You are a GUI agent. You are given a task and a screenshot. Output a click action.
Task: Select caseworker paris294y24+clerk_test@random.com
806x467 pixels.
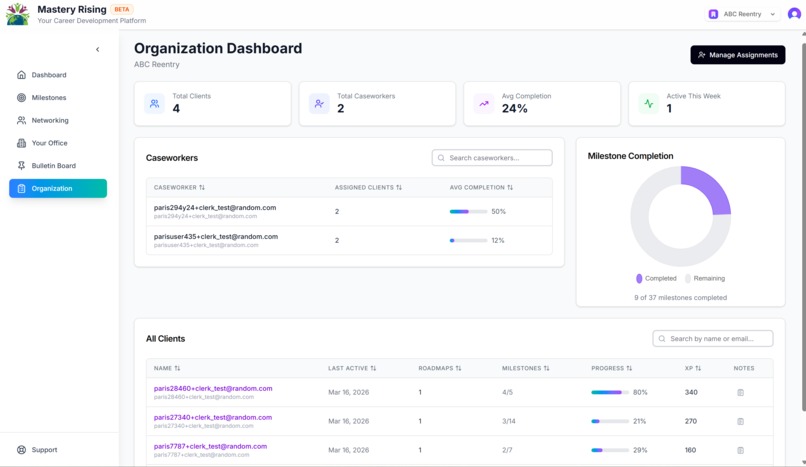(215, 208)
